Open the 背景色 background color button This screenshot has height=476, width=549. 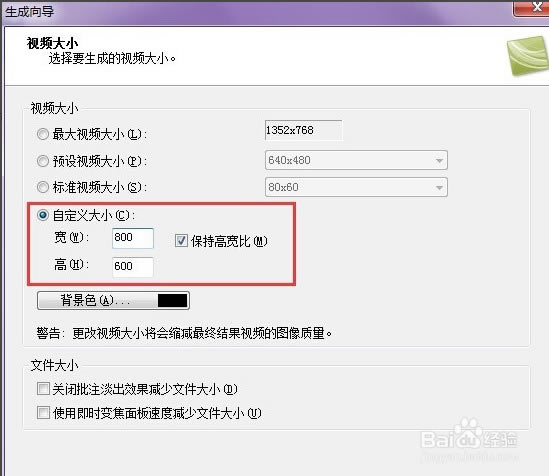(x=113, y=300)
